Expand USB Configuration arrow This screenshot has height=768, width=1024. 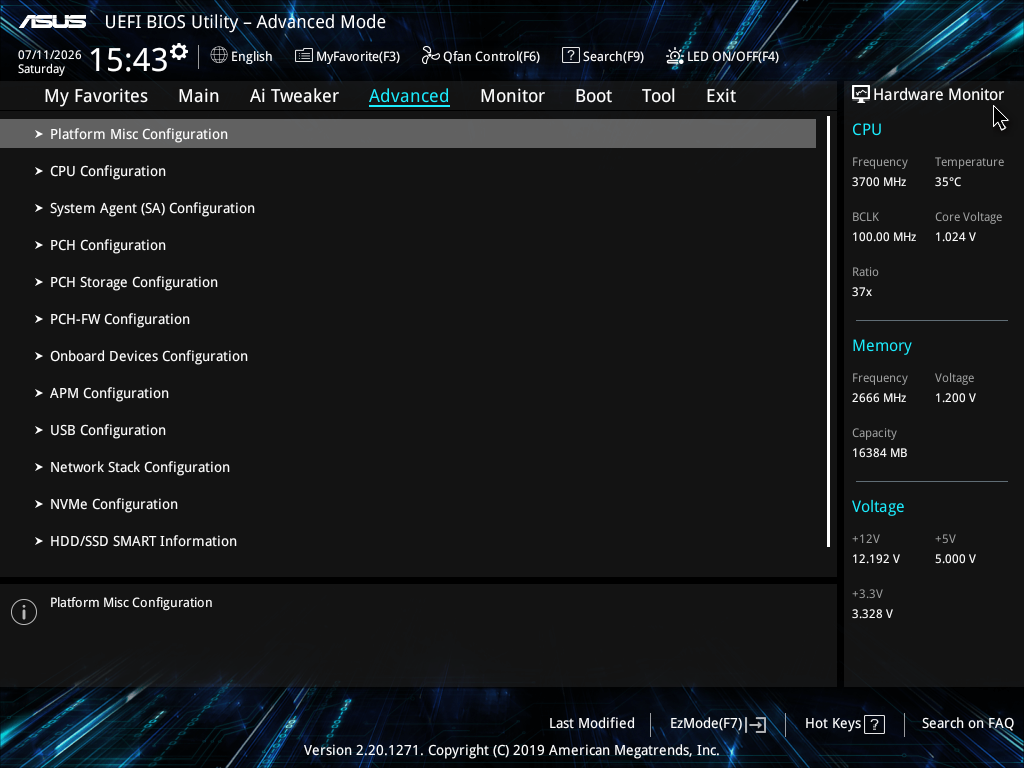click(x=39, y=430)
